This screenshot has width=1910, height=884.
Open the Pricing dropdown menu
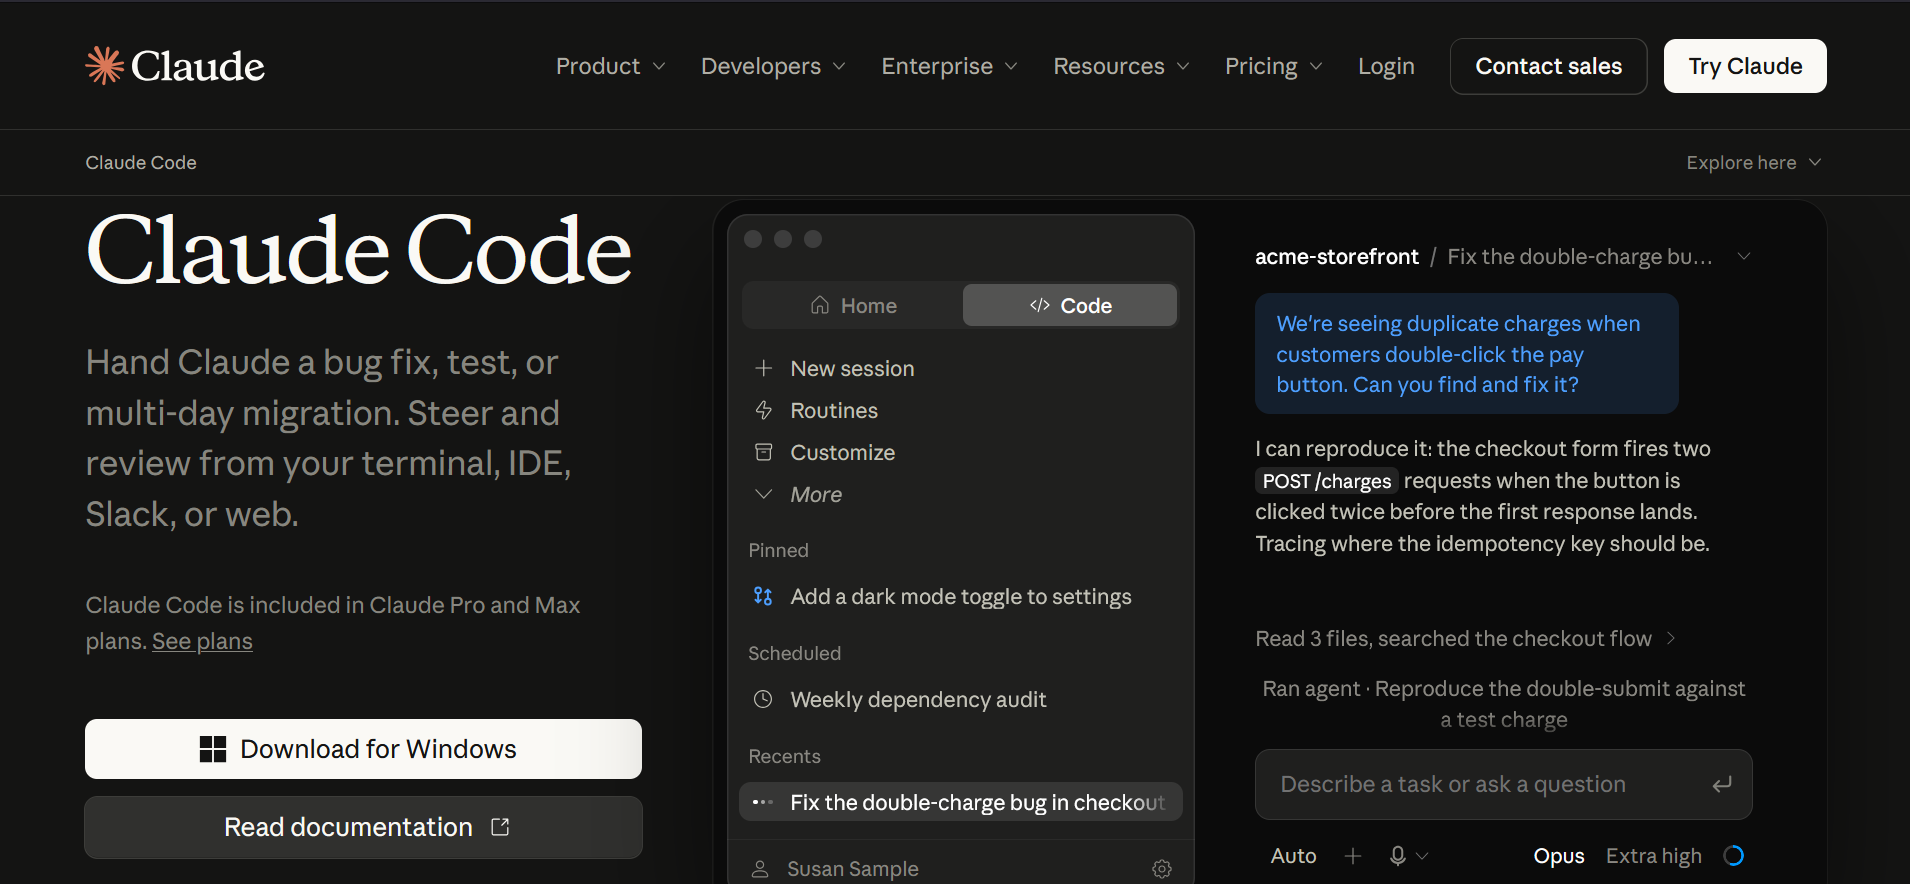(1274, 66)
